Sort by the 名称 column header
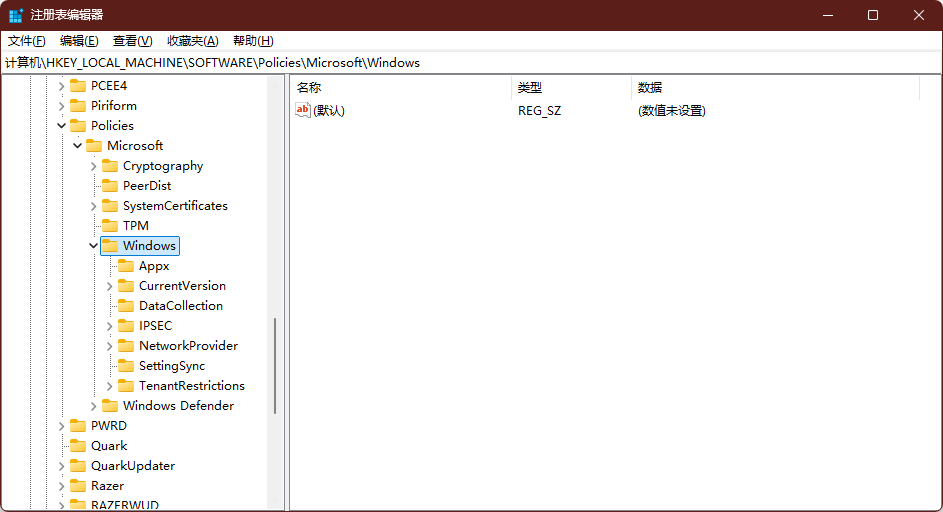Viewport: 943px width, 512px height. (x=401, y=88)
